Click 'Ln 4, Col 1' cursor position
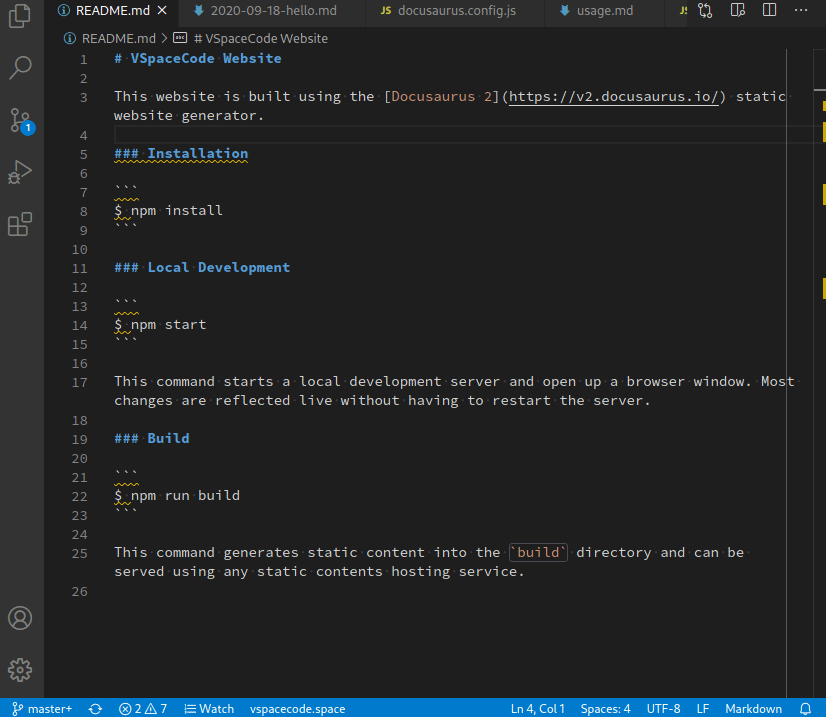The height and width of the screenshot is (717, 826). point(538,709)
